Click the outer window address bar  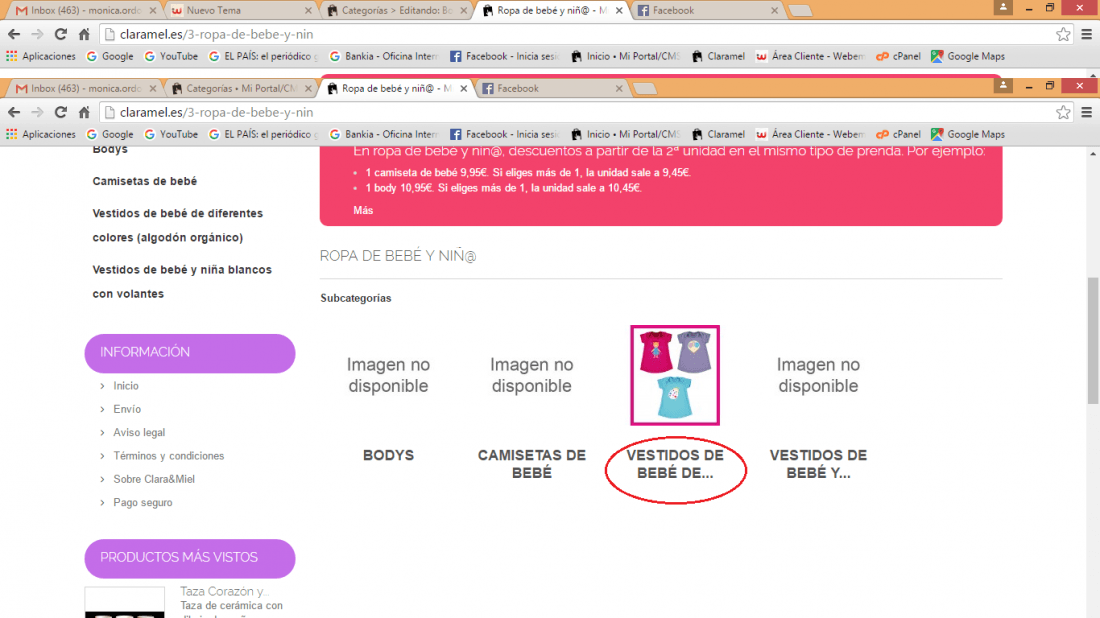[x=575, y=34]
